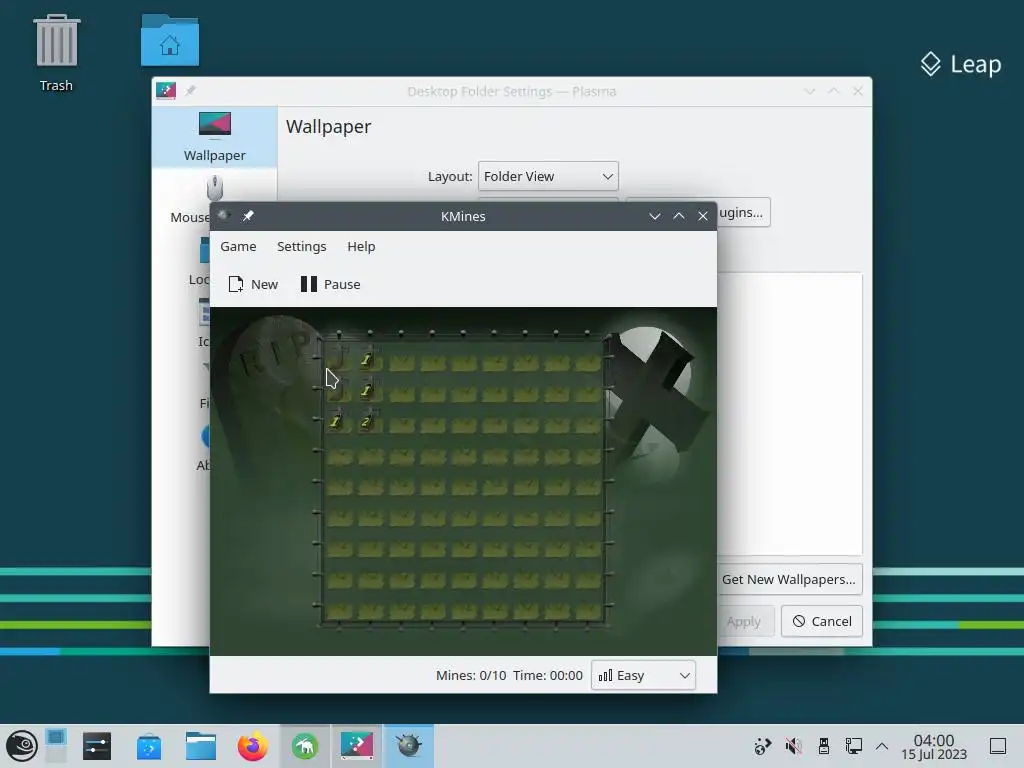Click the Time: 00:00 status text

coord(547,675)
